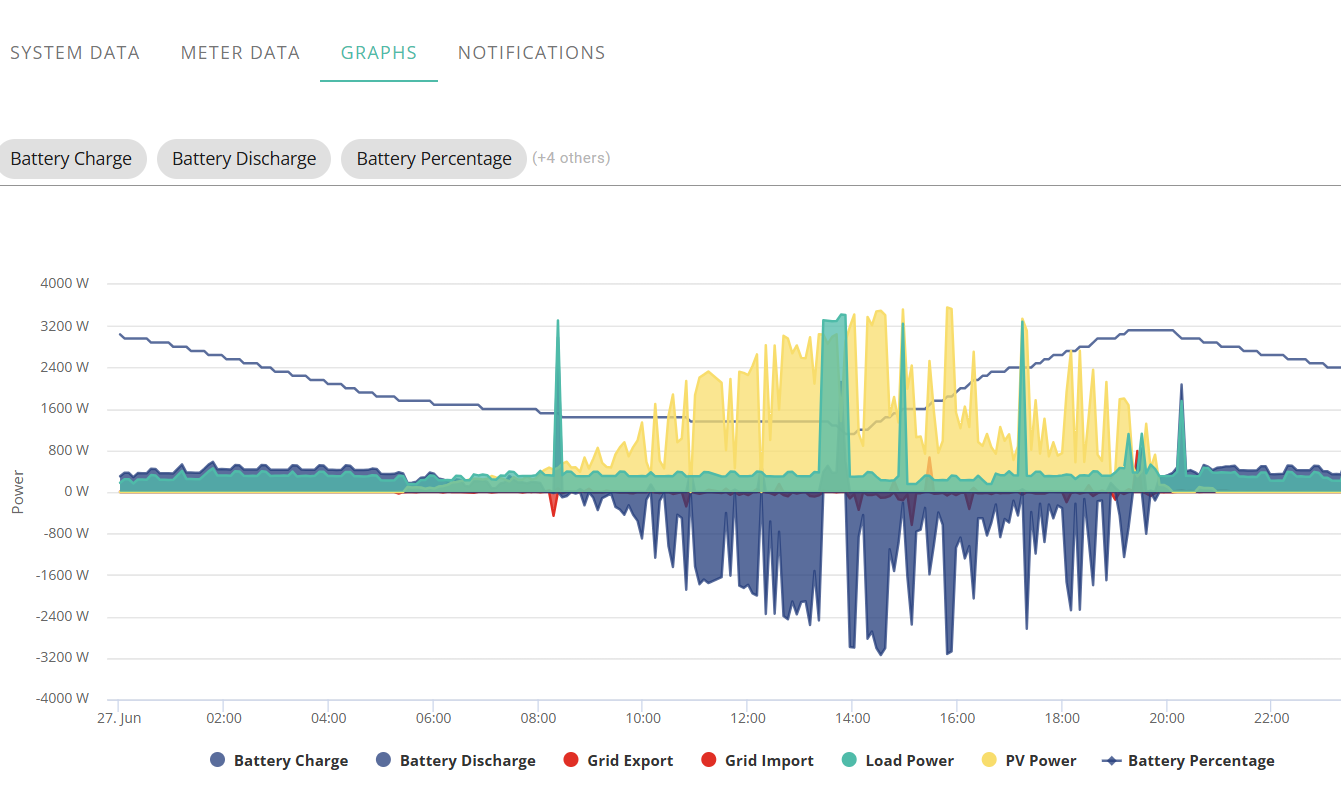Image resolution: width=1341 pixels, height=791 pixels.
Task: Select the Graphs tab
Action: 379,53
